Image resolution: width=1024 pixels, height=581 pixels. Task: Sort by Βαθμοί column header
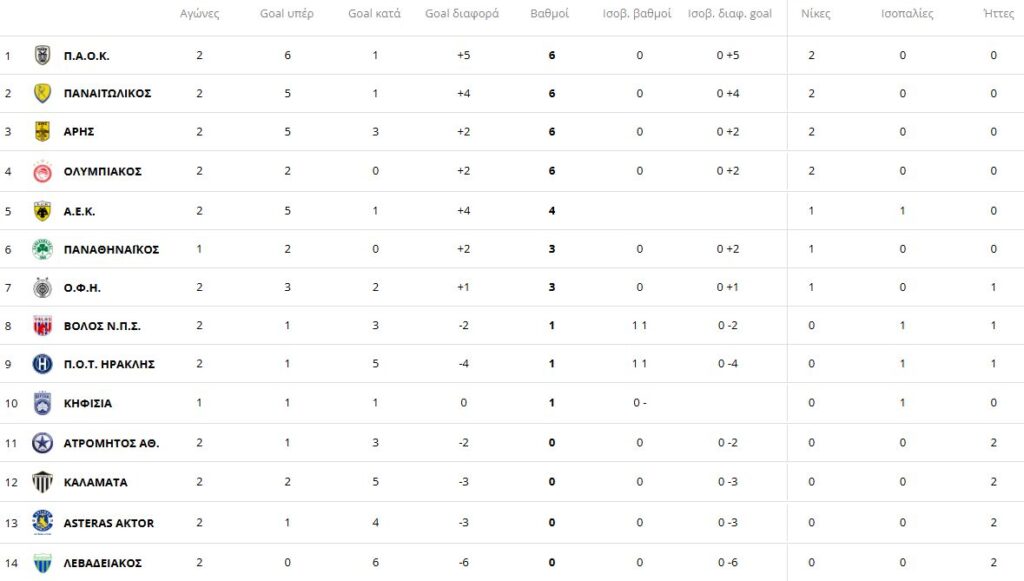(x=549, y=14)
